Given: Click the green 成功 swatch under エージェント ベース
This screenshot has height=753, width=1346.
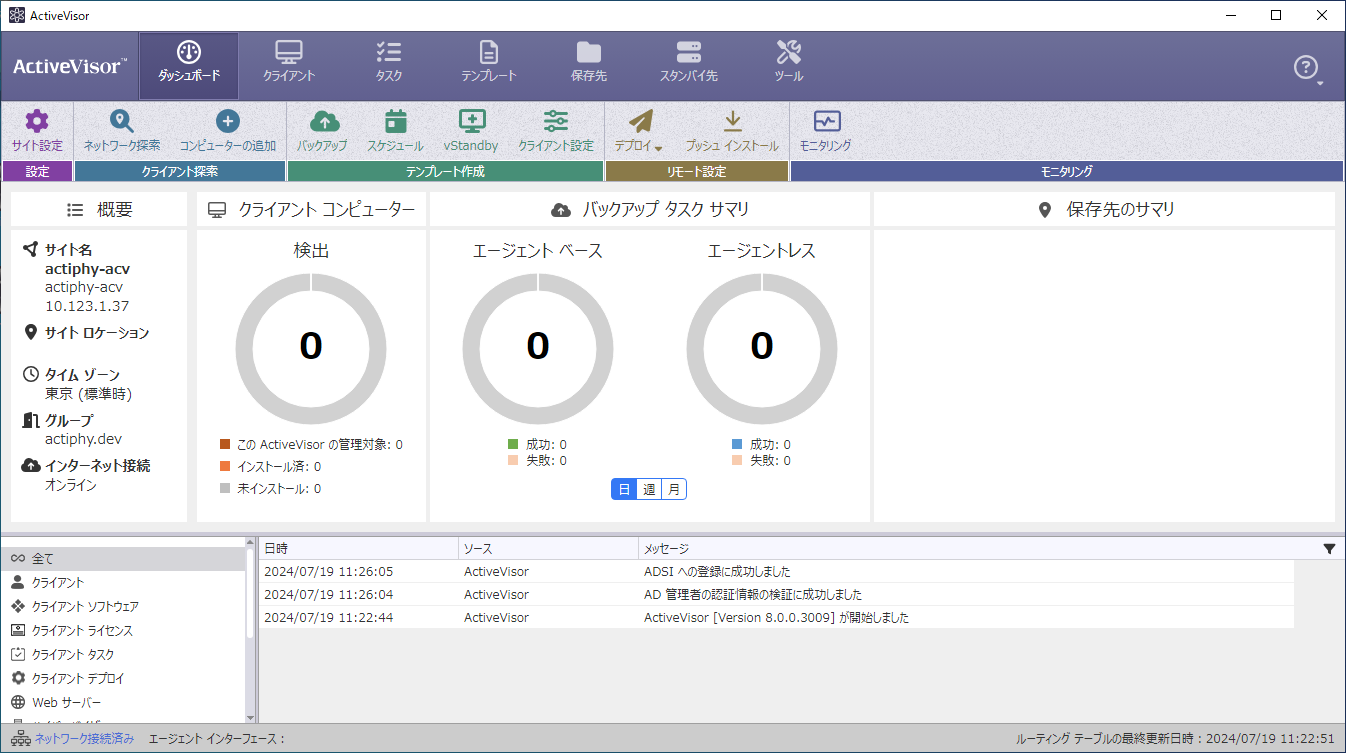Looking at the screenshot, I should coord(513,444).
